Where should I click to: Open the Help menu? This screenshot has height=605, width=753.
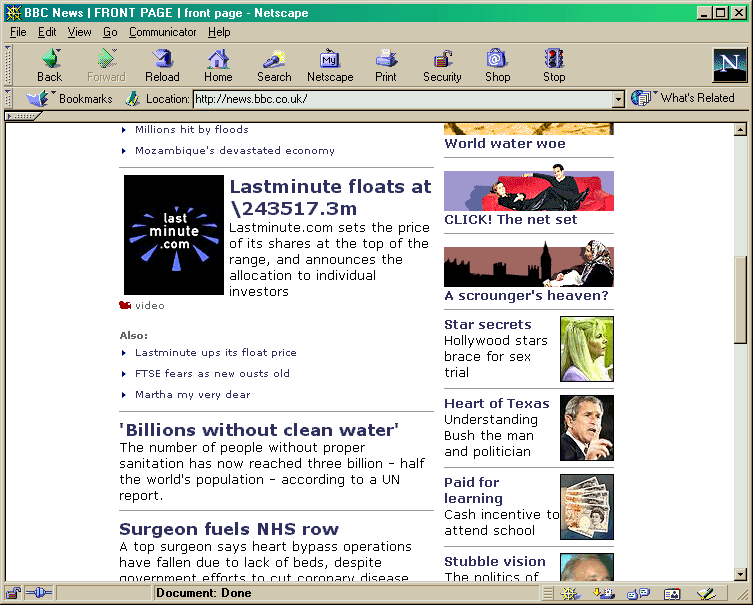pyautogui.click(x=219, y=32)
